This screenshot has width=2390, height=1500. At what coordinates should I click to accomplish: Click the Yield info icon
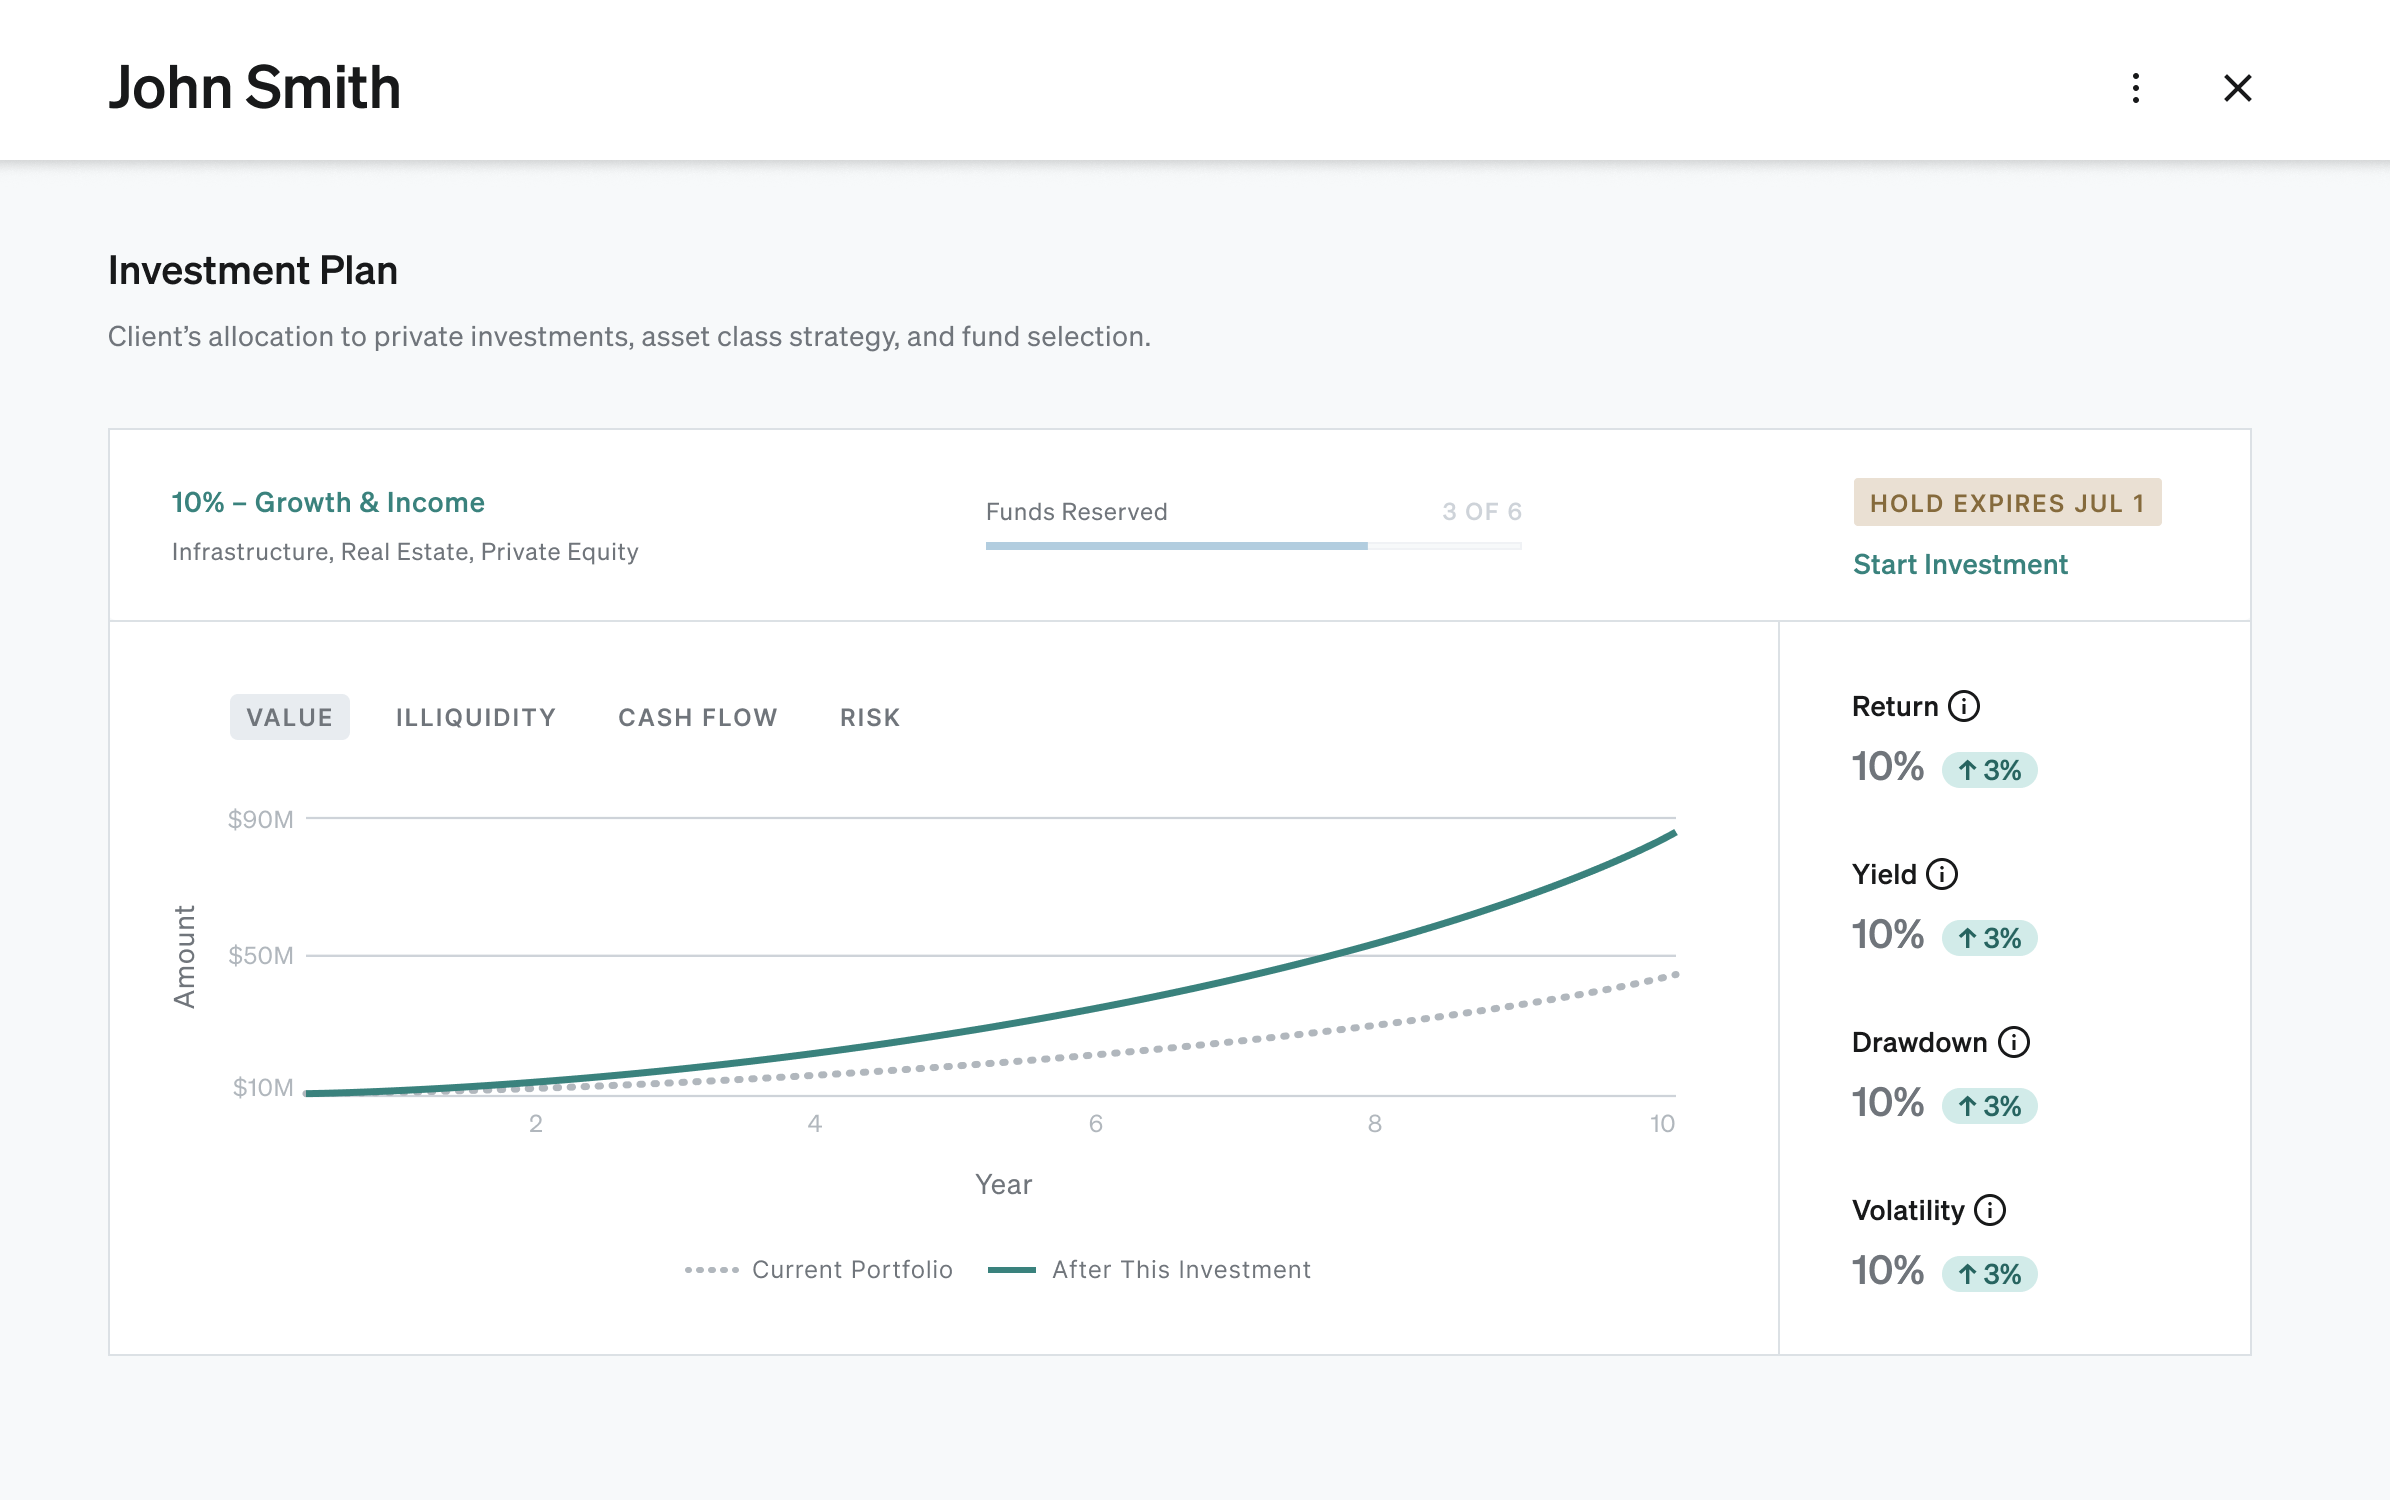coord(1942,874)
